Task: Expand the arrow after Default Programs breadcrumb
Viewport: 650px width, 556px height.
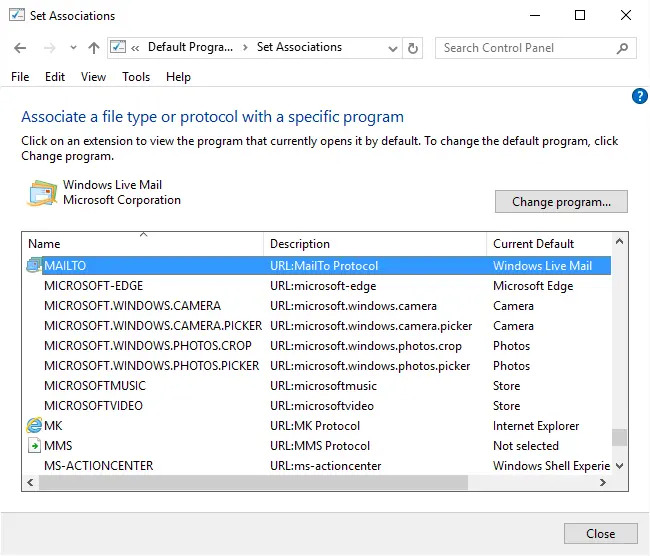Action: (245, 48)
